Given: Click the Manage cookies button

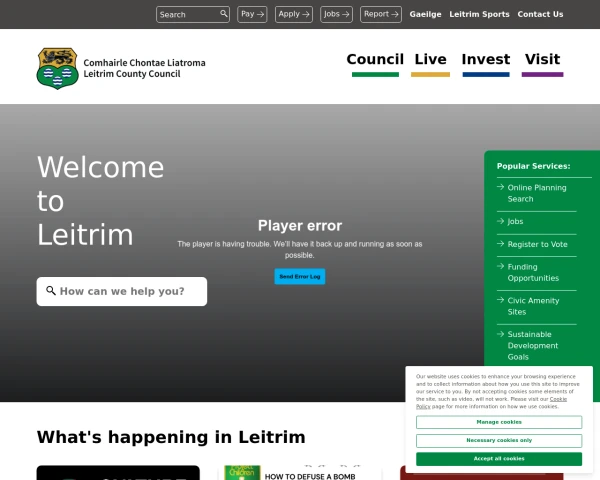Looking at the screenshot, I should coord(499,422).
